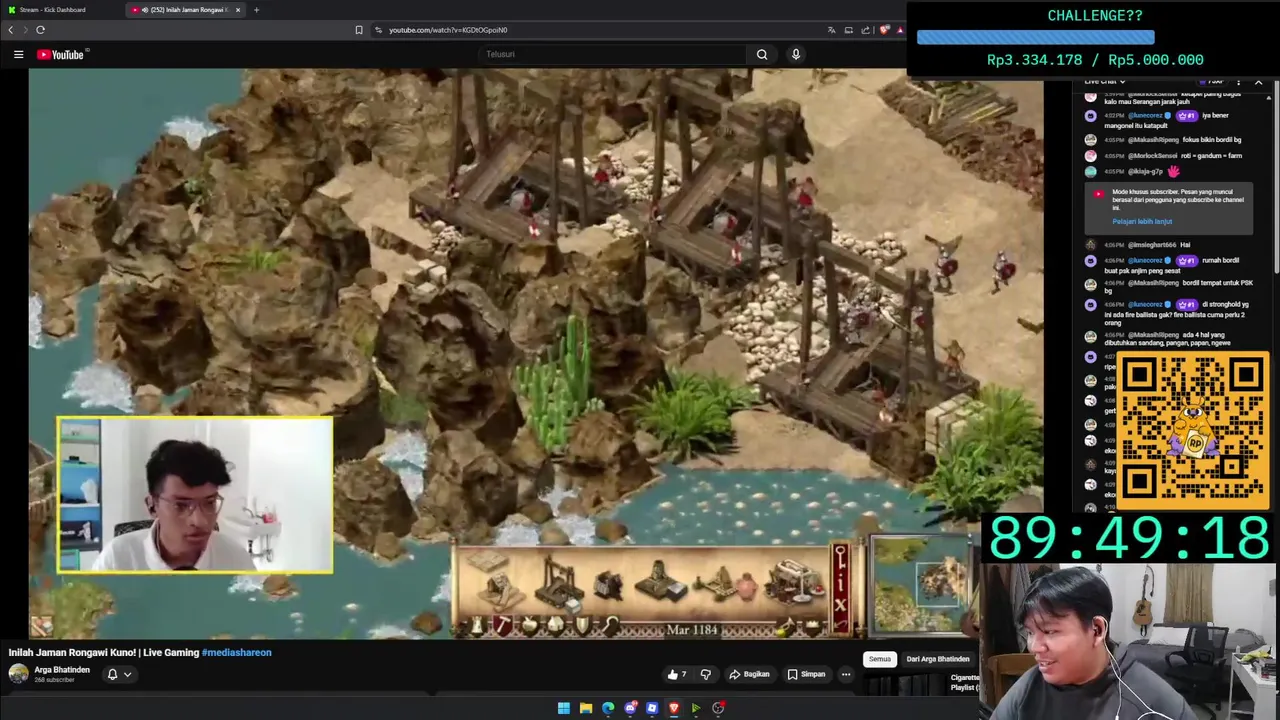Viewport: 1280px width, 720px height.
Task: Choose the ox tether building
Action: pyautogui.click(x=609, y=585)
